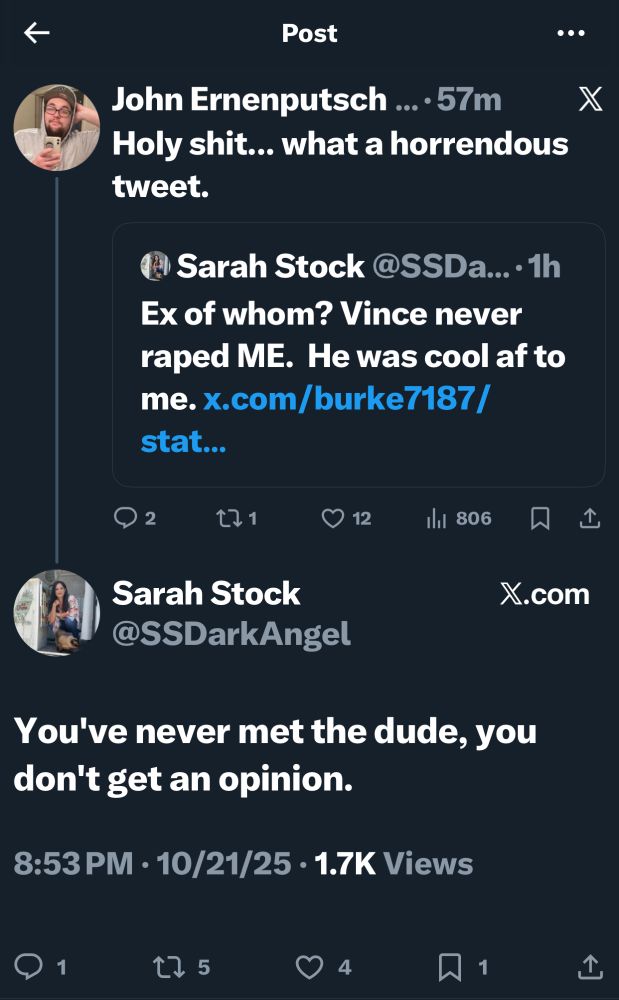Open the three-dot more options menu

click(x=571, y=33)
